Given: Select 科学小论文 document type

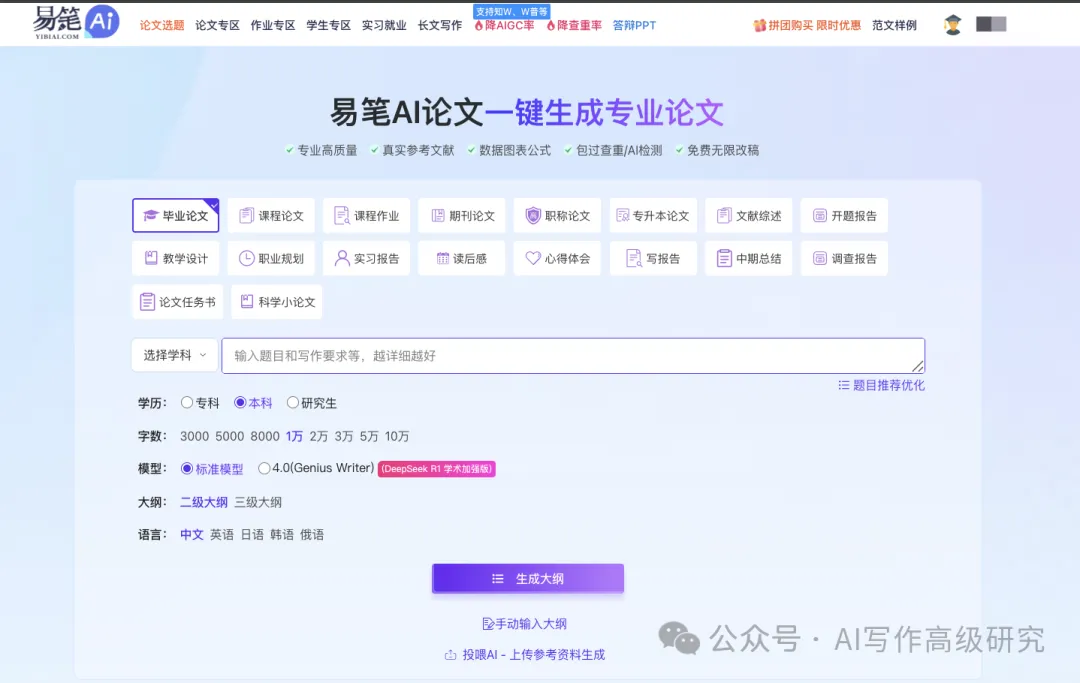Looking at the screenshot, I should [277, 302].
